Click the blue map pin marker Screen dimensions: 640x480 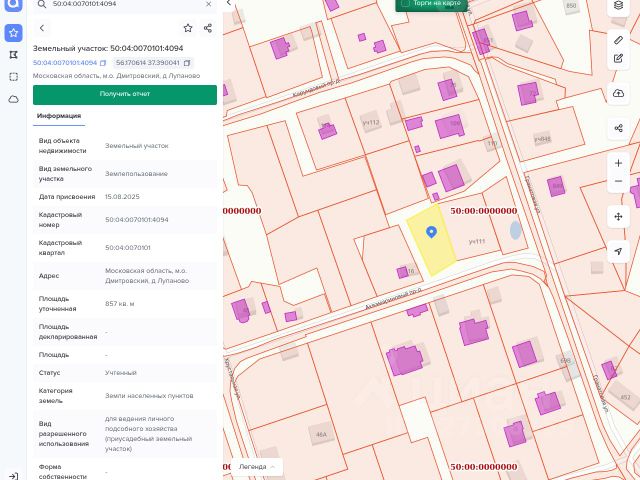click(431, 232)
